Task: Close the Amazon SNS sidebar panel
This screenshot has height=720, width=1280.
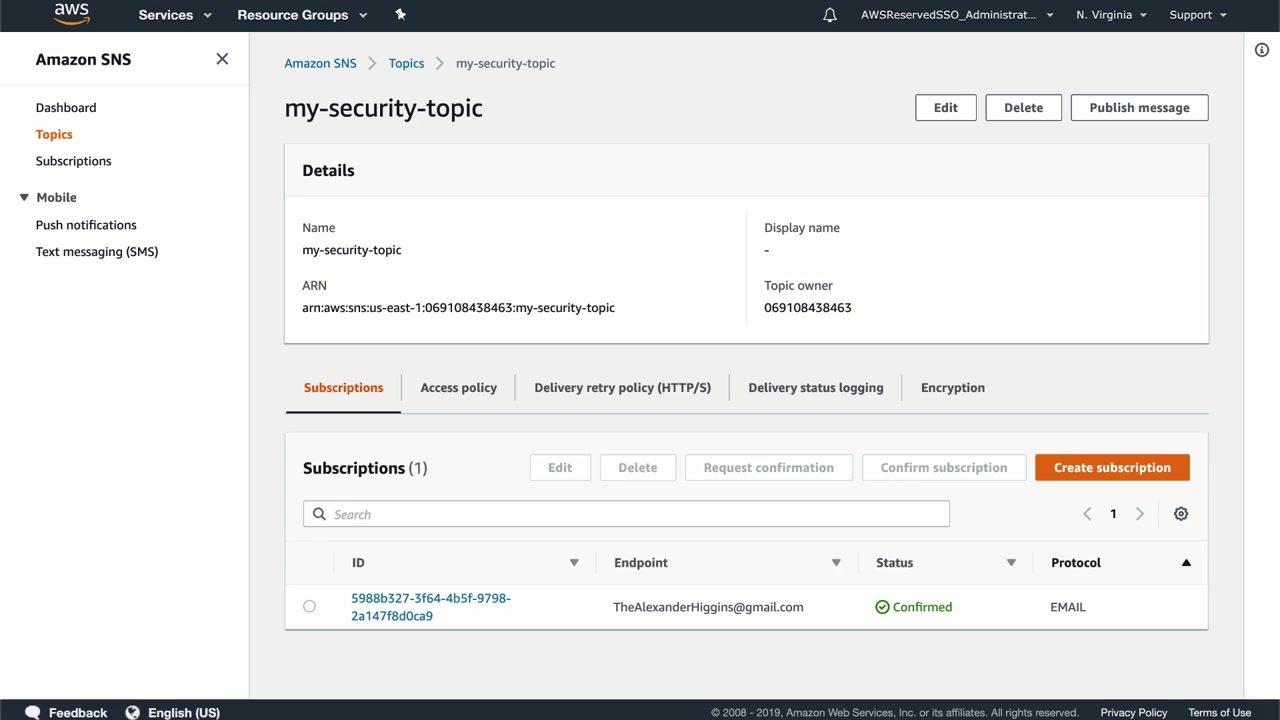Action: (222, 59)
